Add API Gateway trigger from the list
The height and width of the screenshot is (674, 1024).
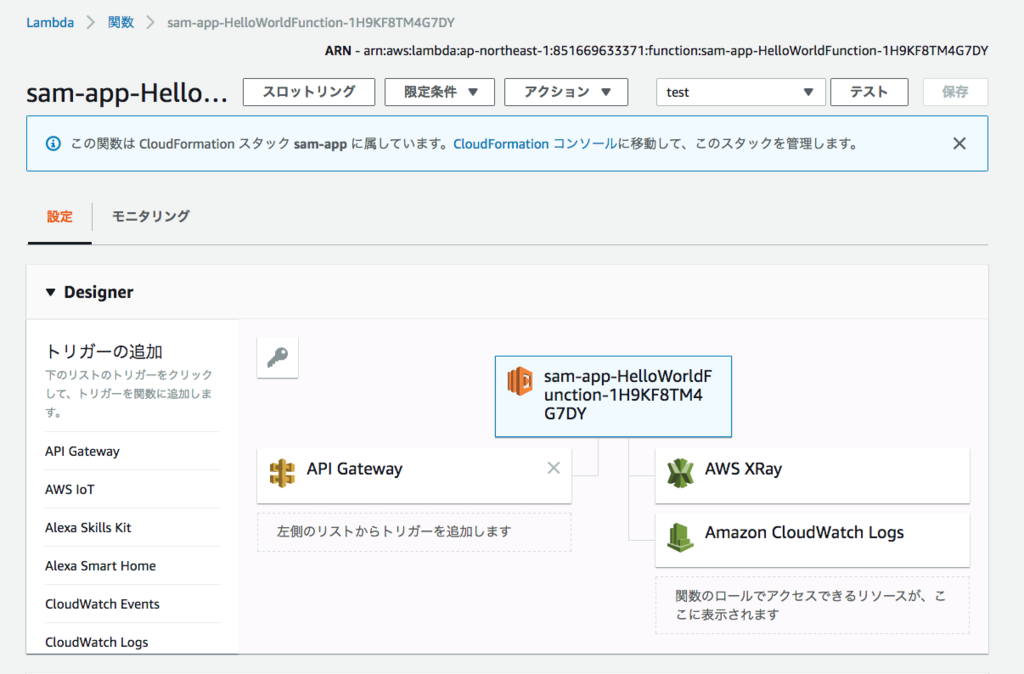coord(82,451)
